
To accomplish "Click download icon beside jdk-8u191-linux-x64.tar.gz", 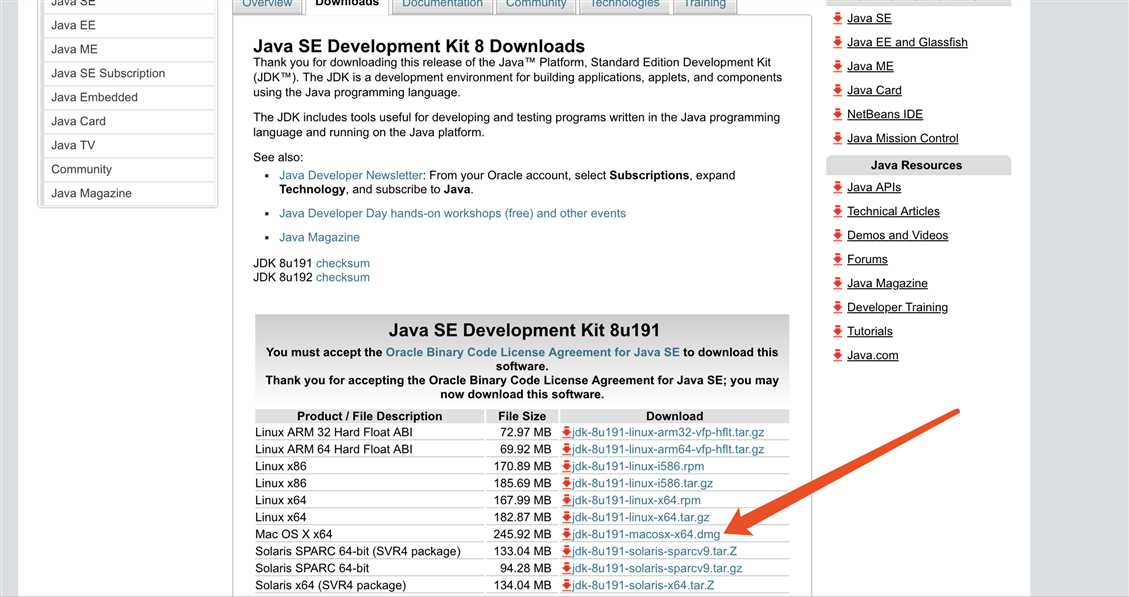I will (x=567, y=517).
